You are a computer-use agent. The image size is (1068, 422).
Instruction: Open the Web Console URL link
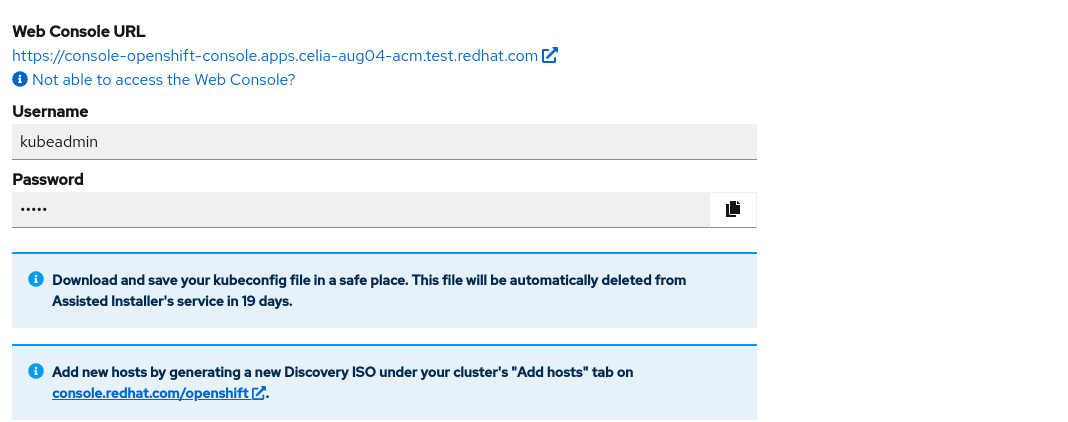point(275,56)
